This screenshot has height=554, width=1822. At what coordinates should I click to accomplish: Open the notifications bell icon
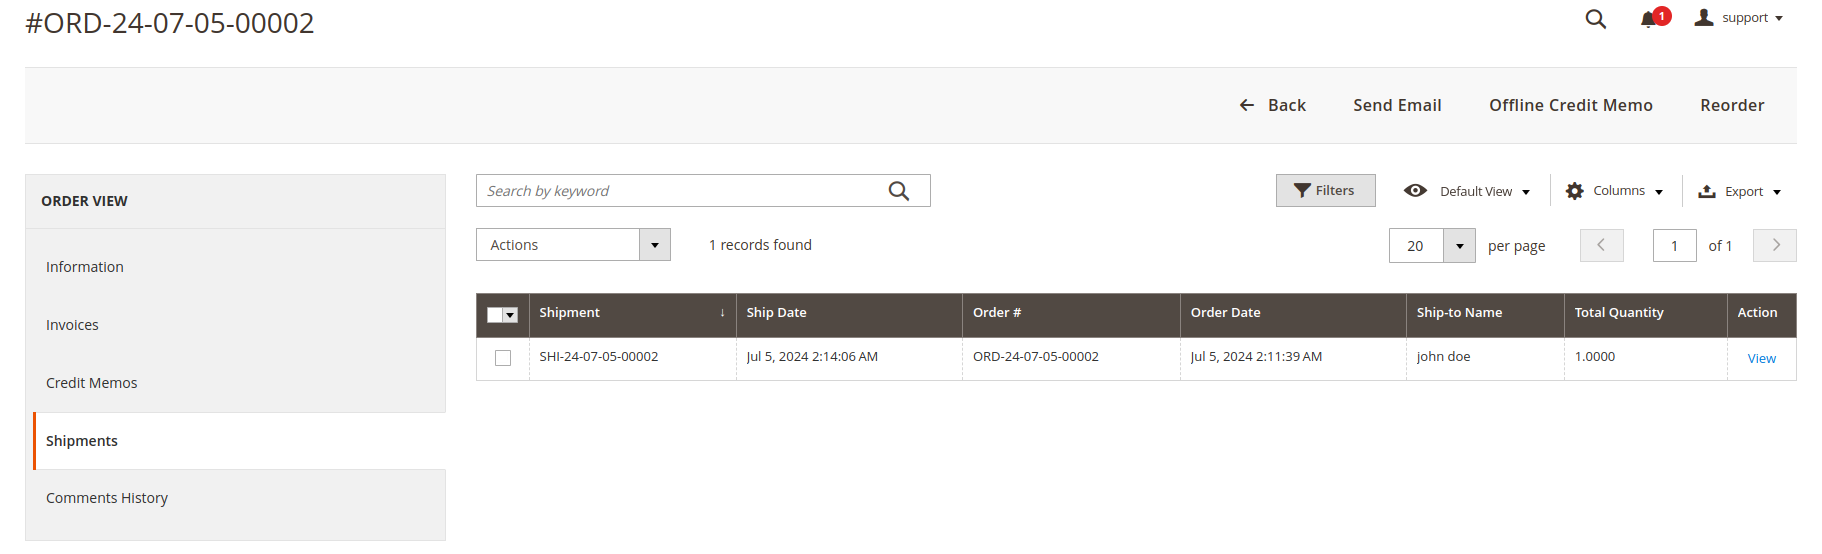click(1649, 19)
